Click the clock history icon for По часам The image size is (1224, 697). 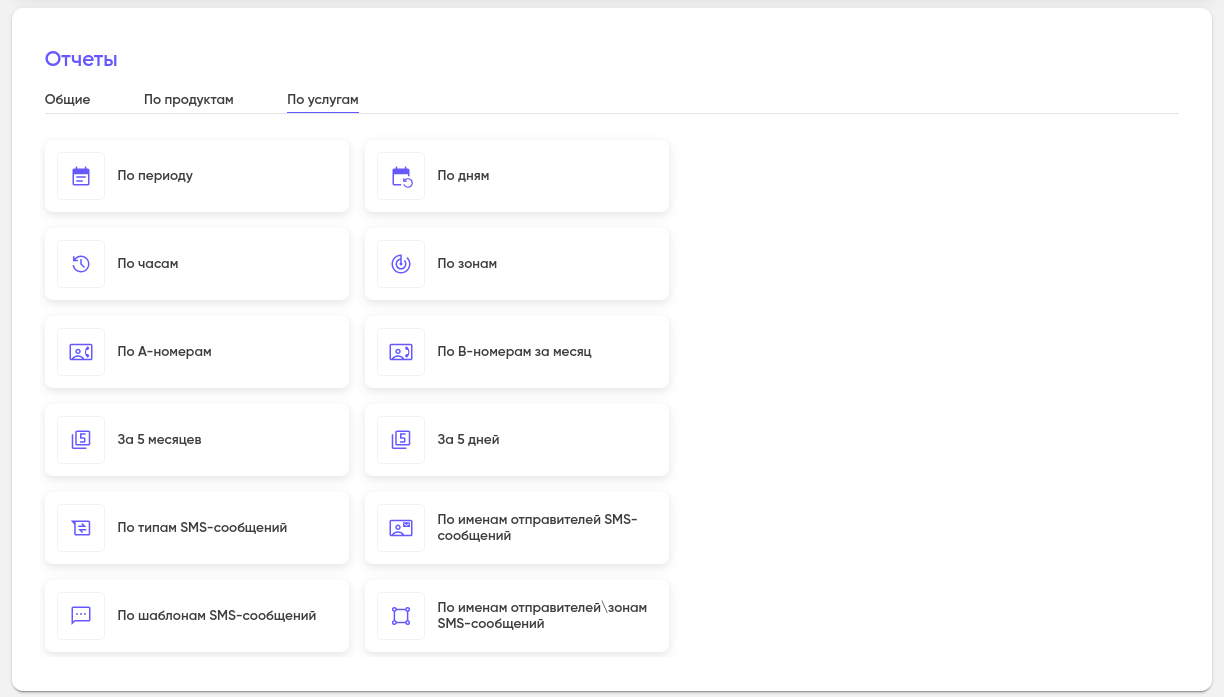click(x=81, y=264)
